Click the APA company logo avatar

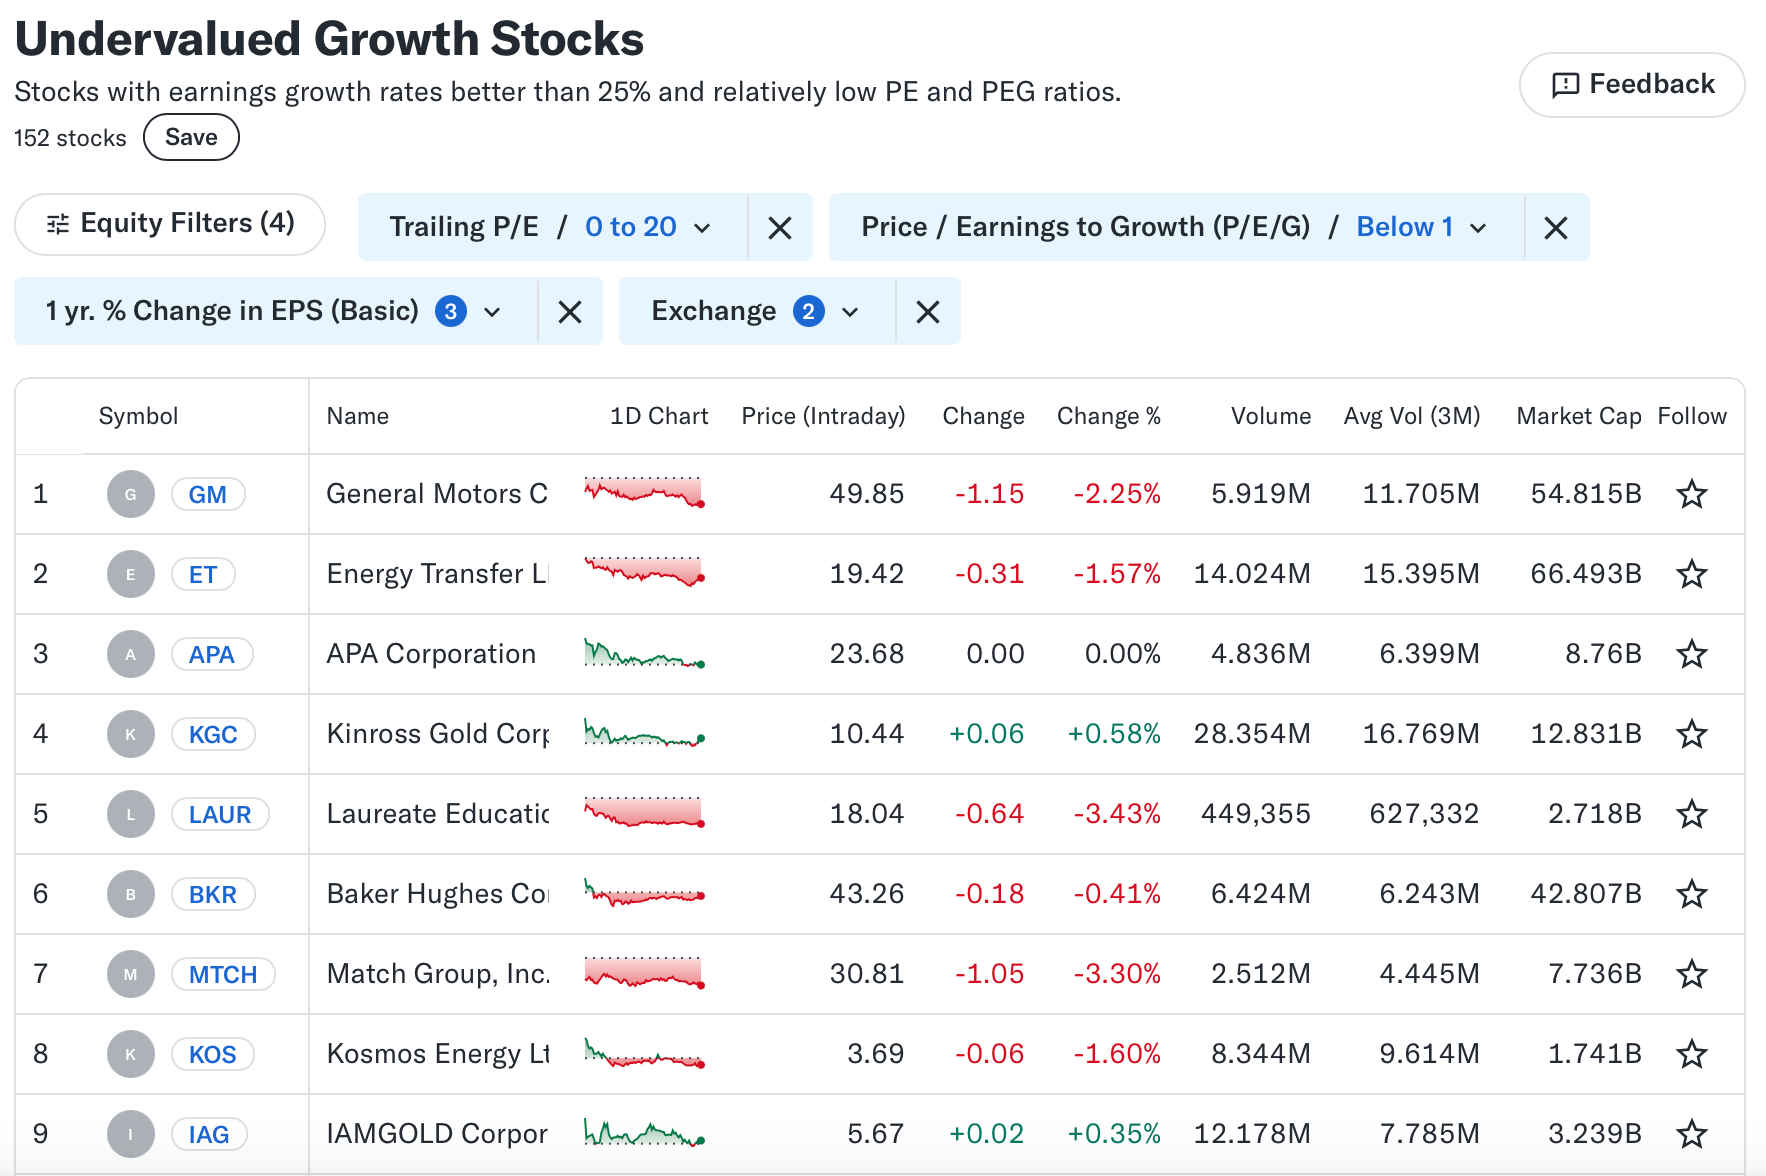tap(131, 654)
